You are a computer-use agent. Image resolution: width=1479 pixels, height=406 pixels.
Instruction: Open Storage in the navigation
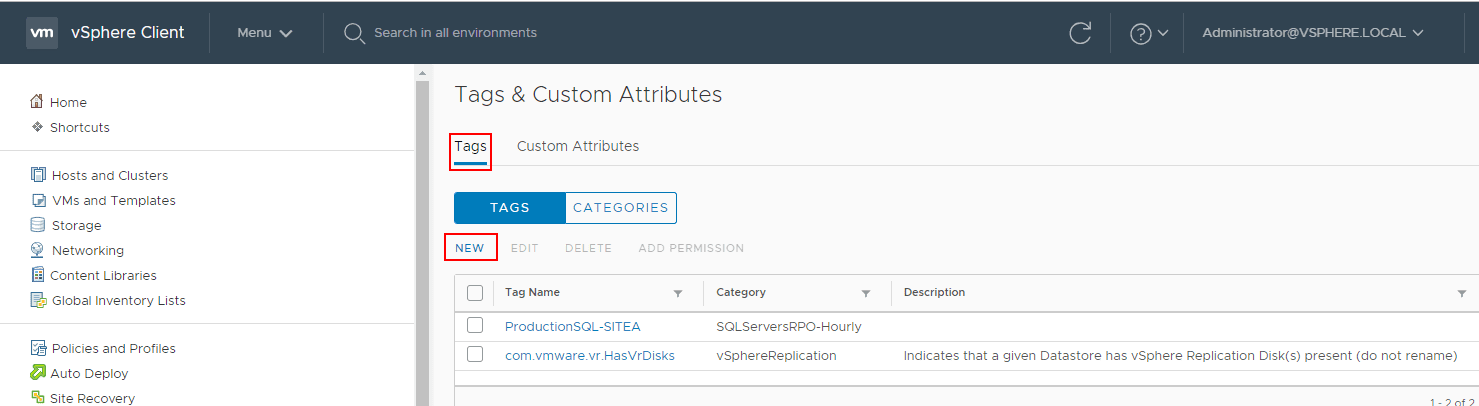point(77,225)
